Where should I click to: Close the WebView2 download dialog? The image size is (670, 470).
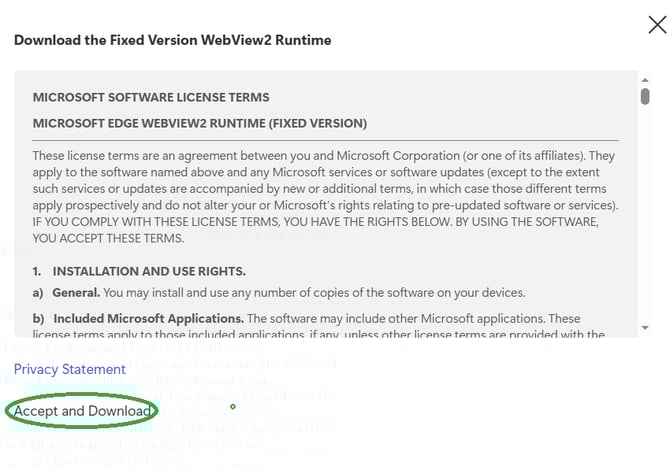(x=657, y=25)
